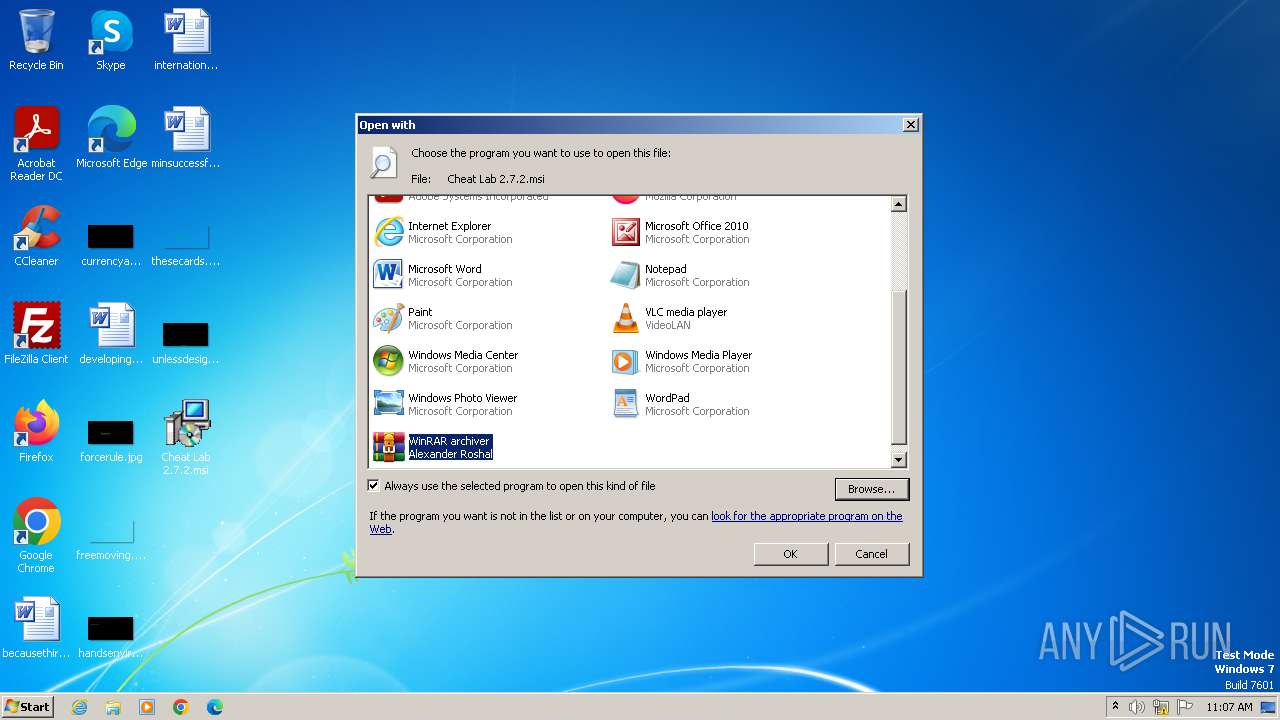Select Cheat Lab 2.7.2.msi desktop file
The image size is (1280, 720).
click(186, 438)
